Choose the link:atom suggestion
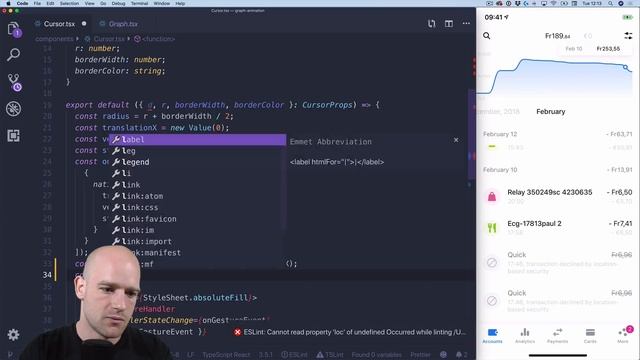The width and height of the screenshot is (640, 360). [x=197, y=196]
